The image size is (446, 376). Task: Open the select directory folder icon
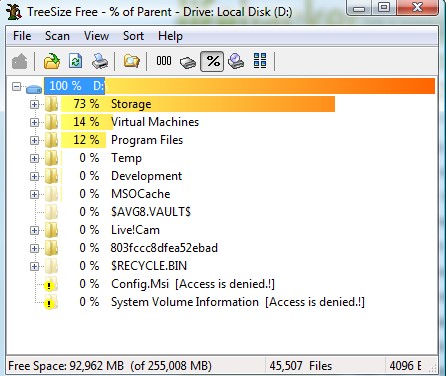[x=52, y=61]
